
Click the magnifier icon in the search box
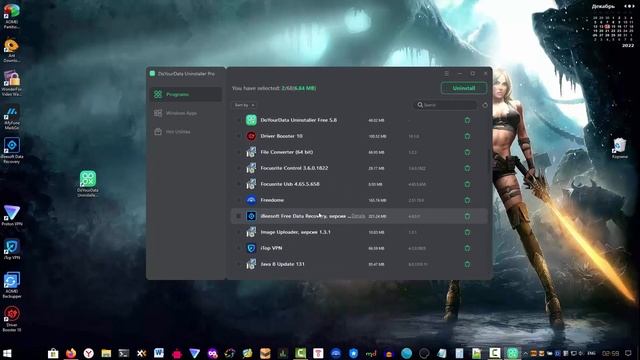click(x=420, y=105)
